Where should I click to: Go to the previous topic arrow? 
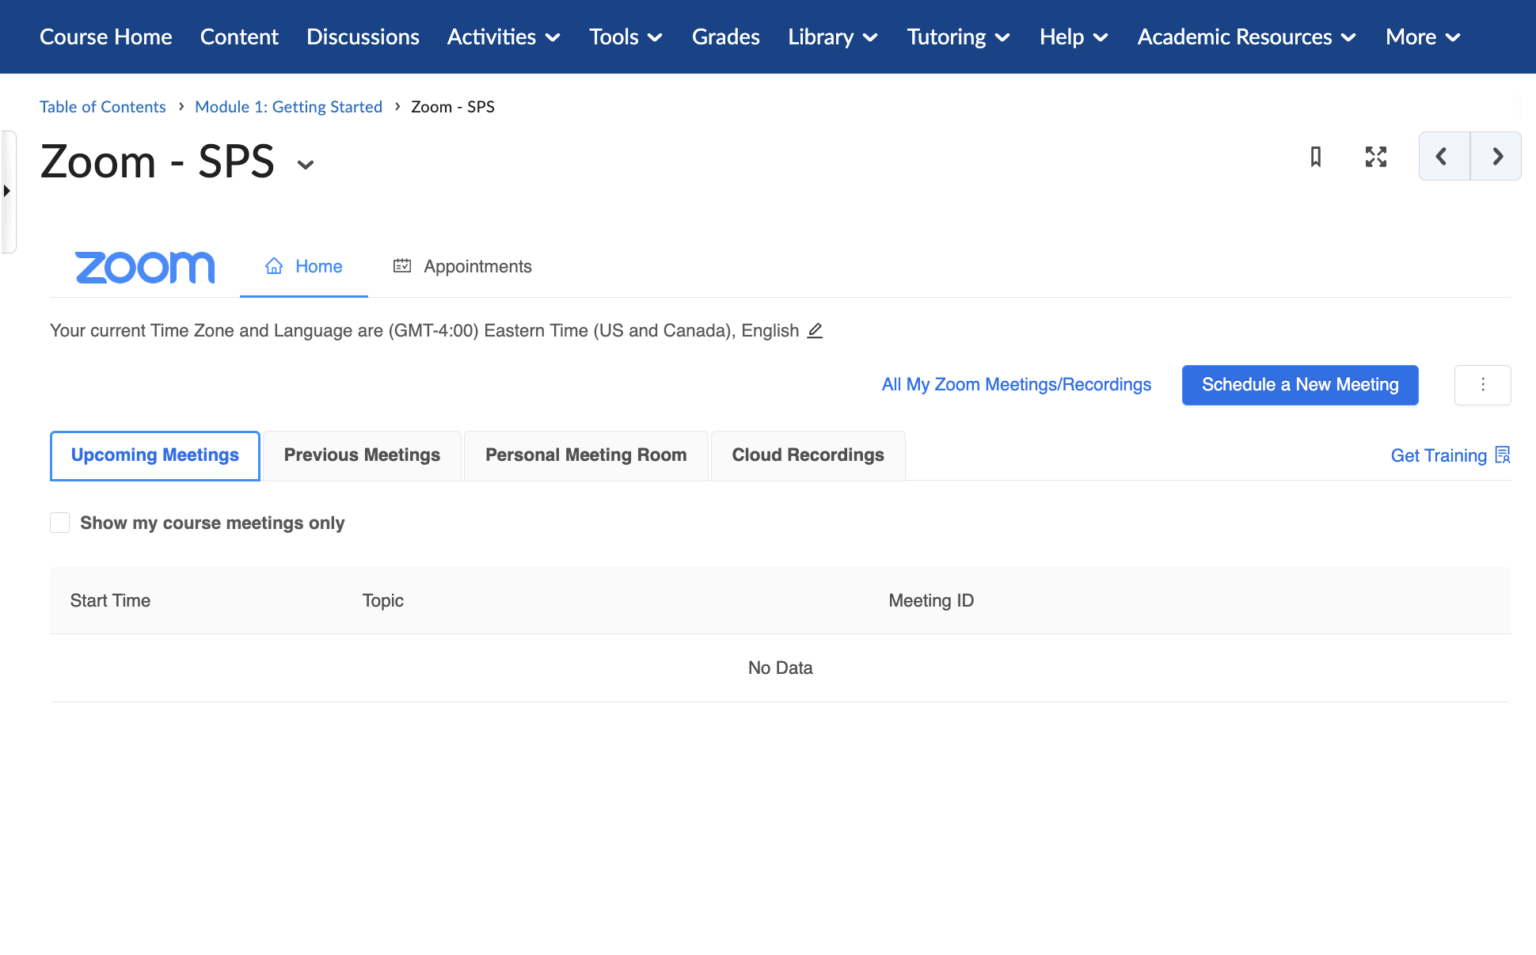click(x=1443, y=157)
